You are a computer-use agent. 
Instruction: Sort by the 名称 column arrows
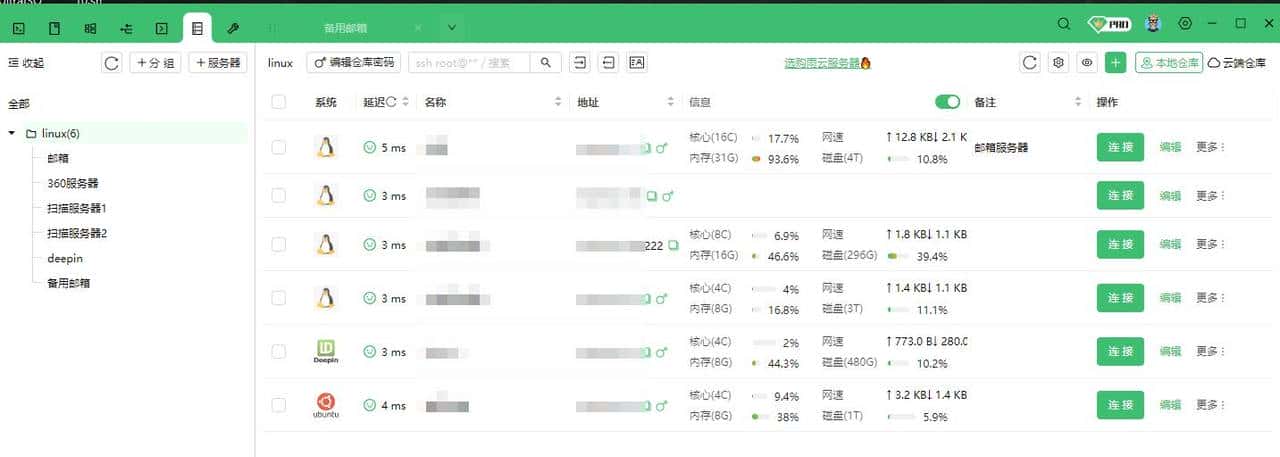point(558,102)
